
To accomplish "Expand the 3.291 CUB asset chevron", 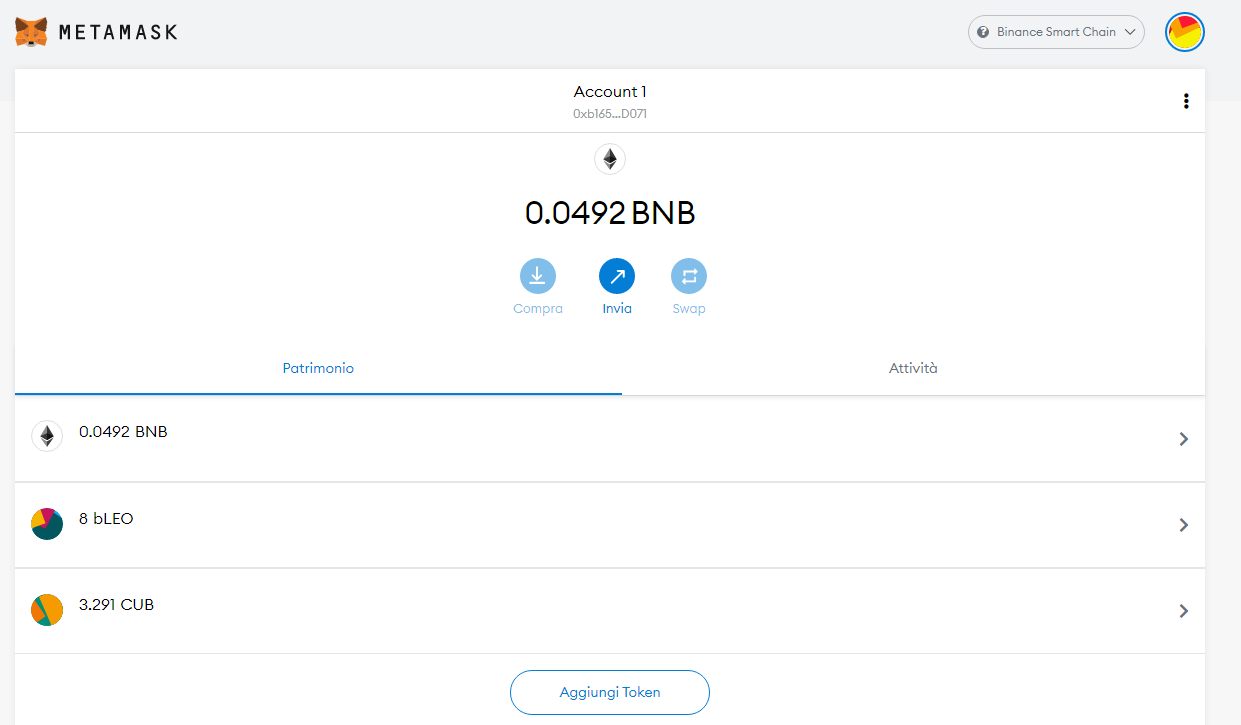I will (x=1184, y=611).
